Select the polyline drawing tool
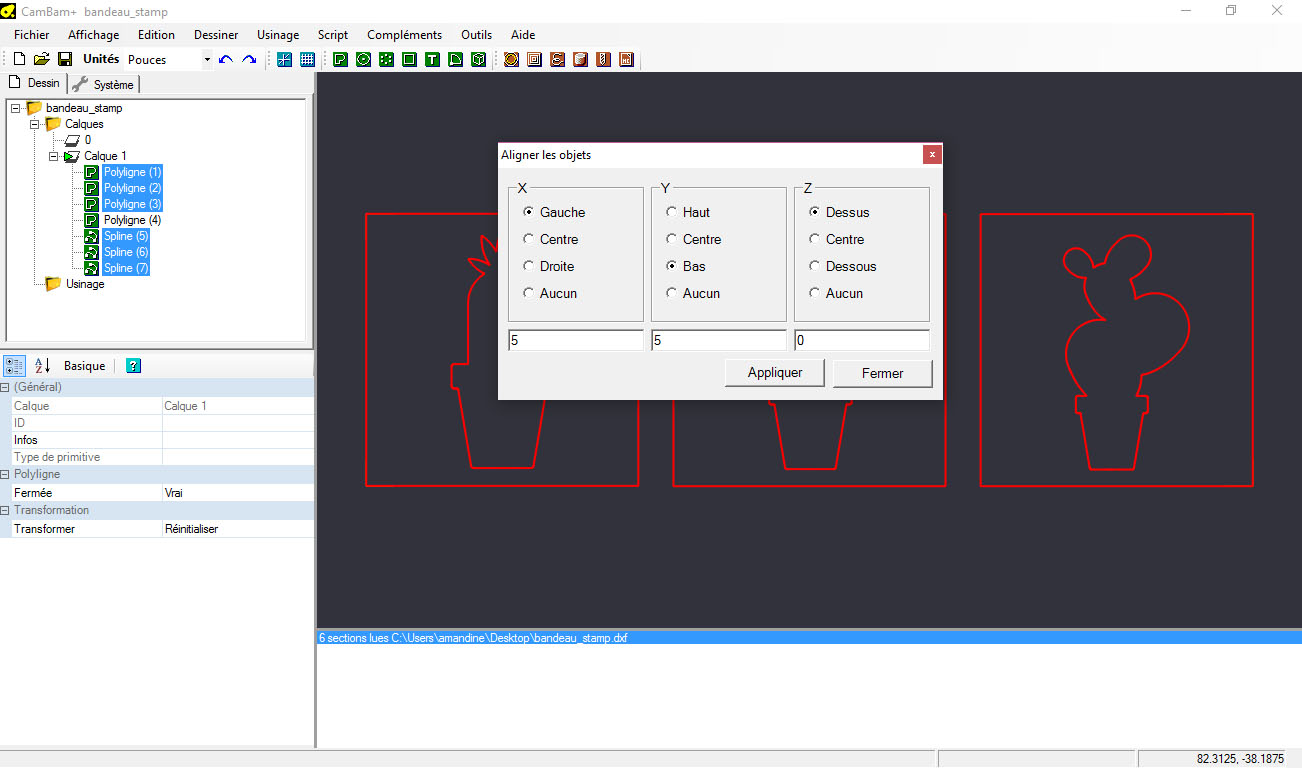The height and width of the screenshot is (768, 1302). pos(341,60)
